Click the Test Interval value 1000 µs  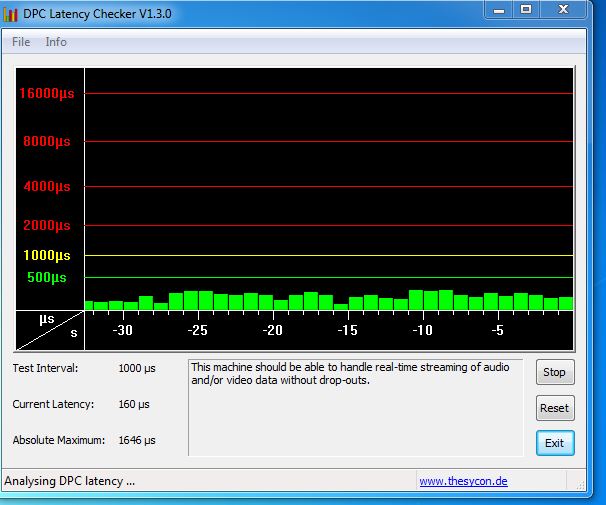(137, 368)
